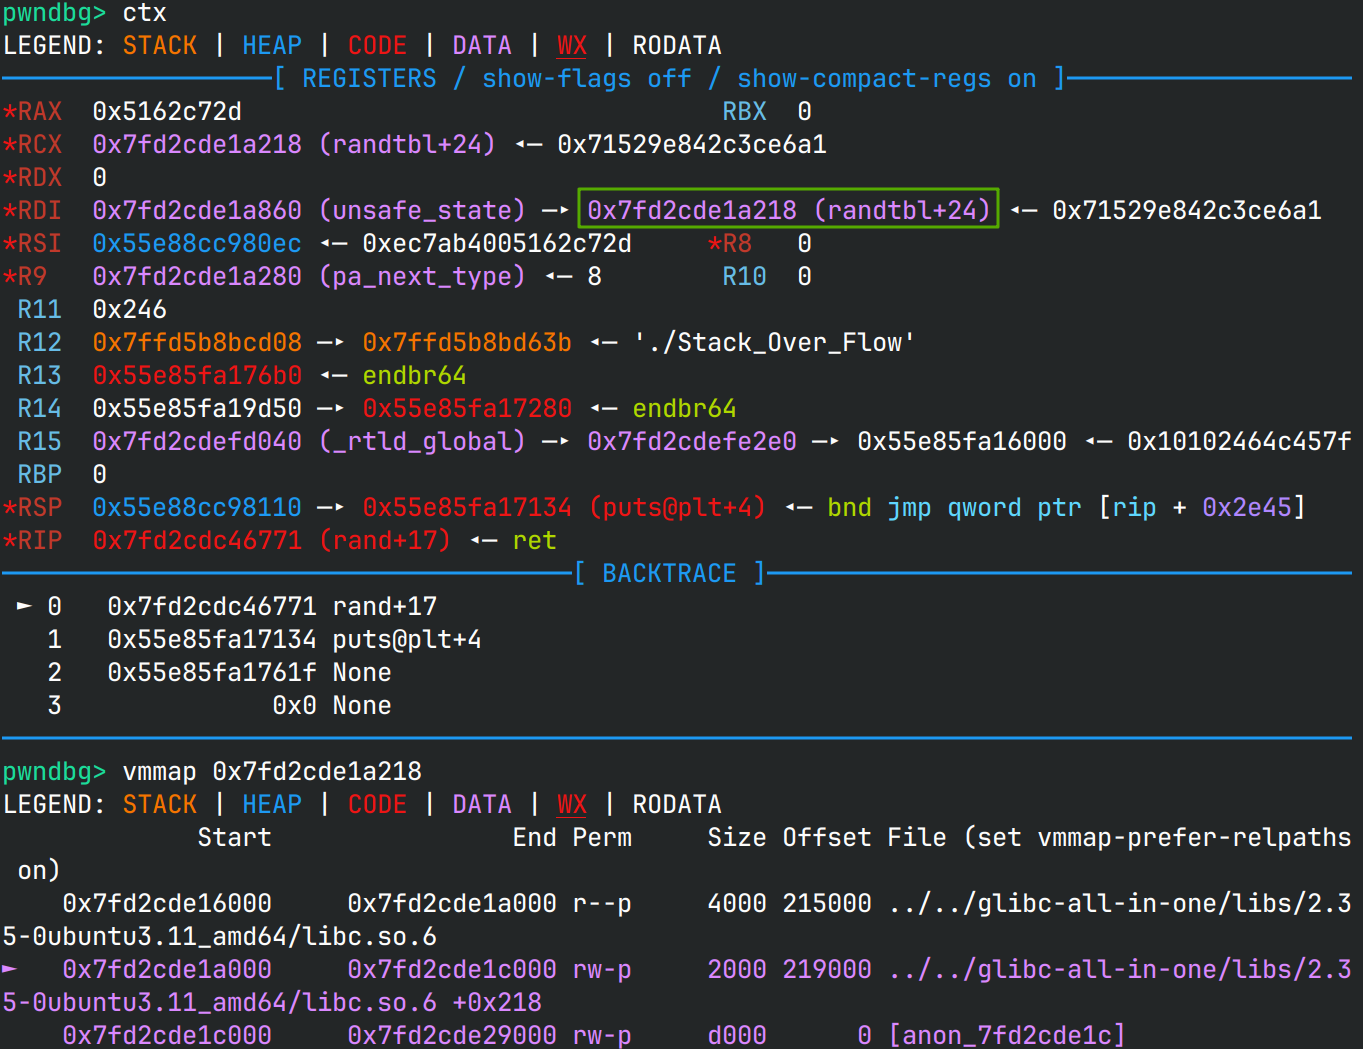Viewport: 1363px width, 1049px height.
Task: Click the RIP address at rand+17
Action: [x=196, y=540]
